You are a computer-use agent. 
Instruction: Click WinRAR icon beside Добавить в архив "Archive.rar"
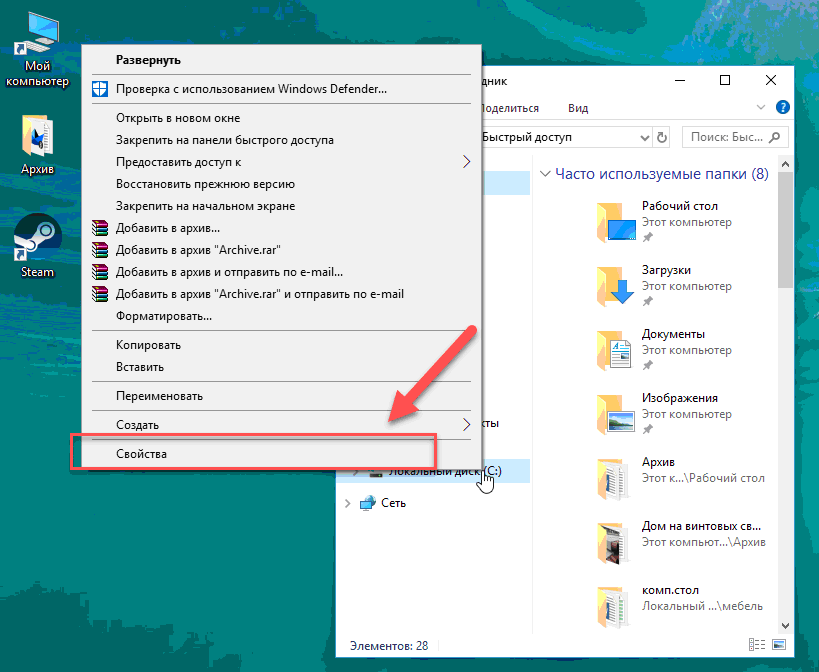[x=100, y=250]
